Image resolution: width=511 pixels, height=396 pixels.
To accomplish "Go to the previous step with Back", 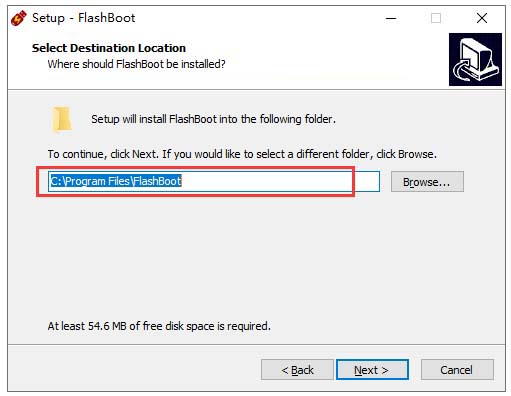I will click(297, 370).
